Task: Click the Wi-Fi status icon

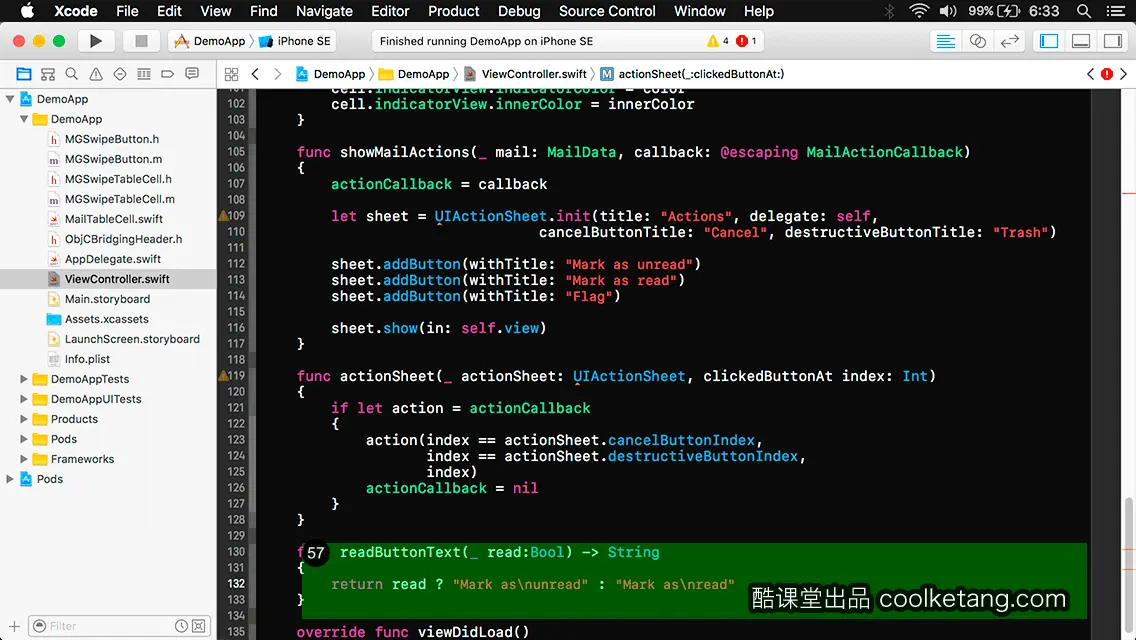Action: click(x=919, y=11)
